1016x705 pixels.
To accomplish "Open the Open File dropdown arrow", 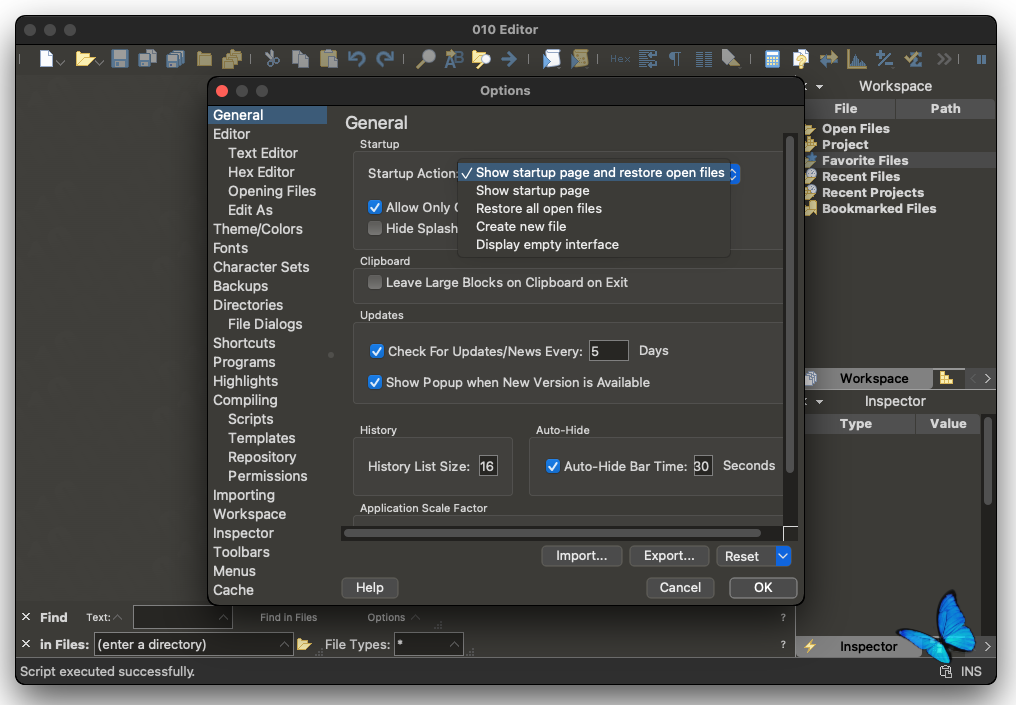I will pyautogui.click(x=100, y=62).
